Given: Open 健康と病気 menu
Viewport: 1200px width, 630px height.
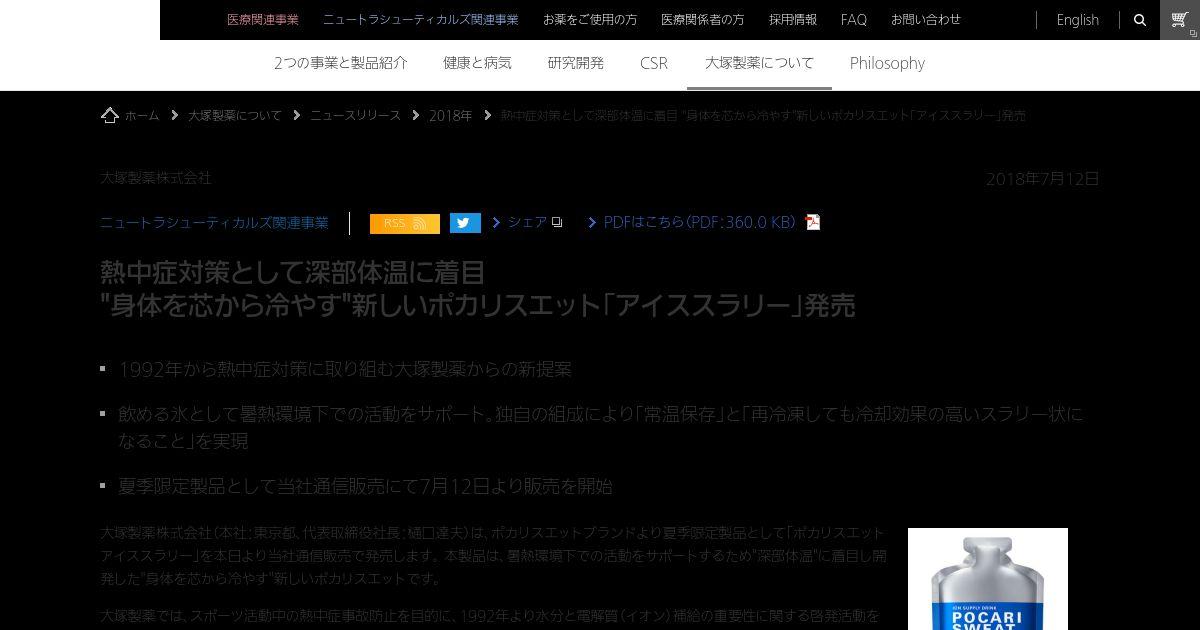Looking at the screenshot, I should tap(477, 63).
